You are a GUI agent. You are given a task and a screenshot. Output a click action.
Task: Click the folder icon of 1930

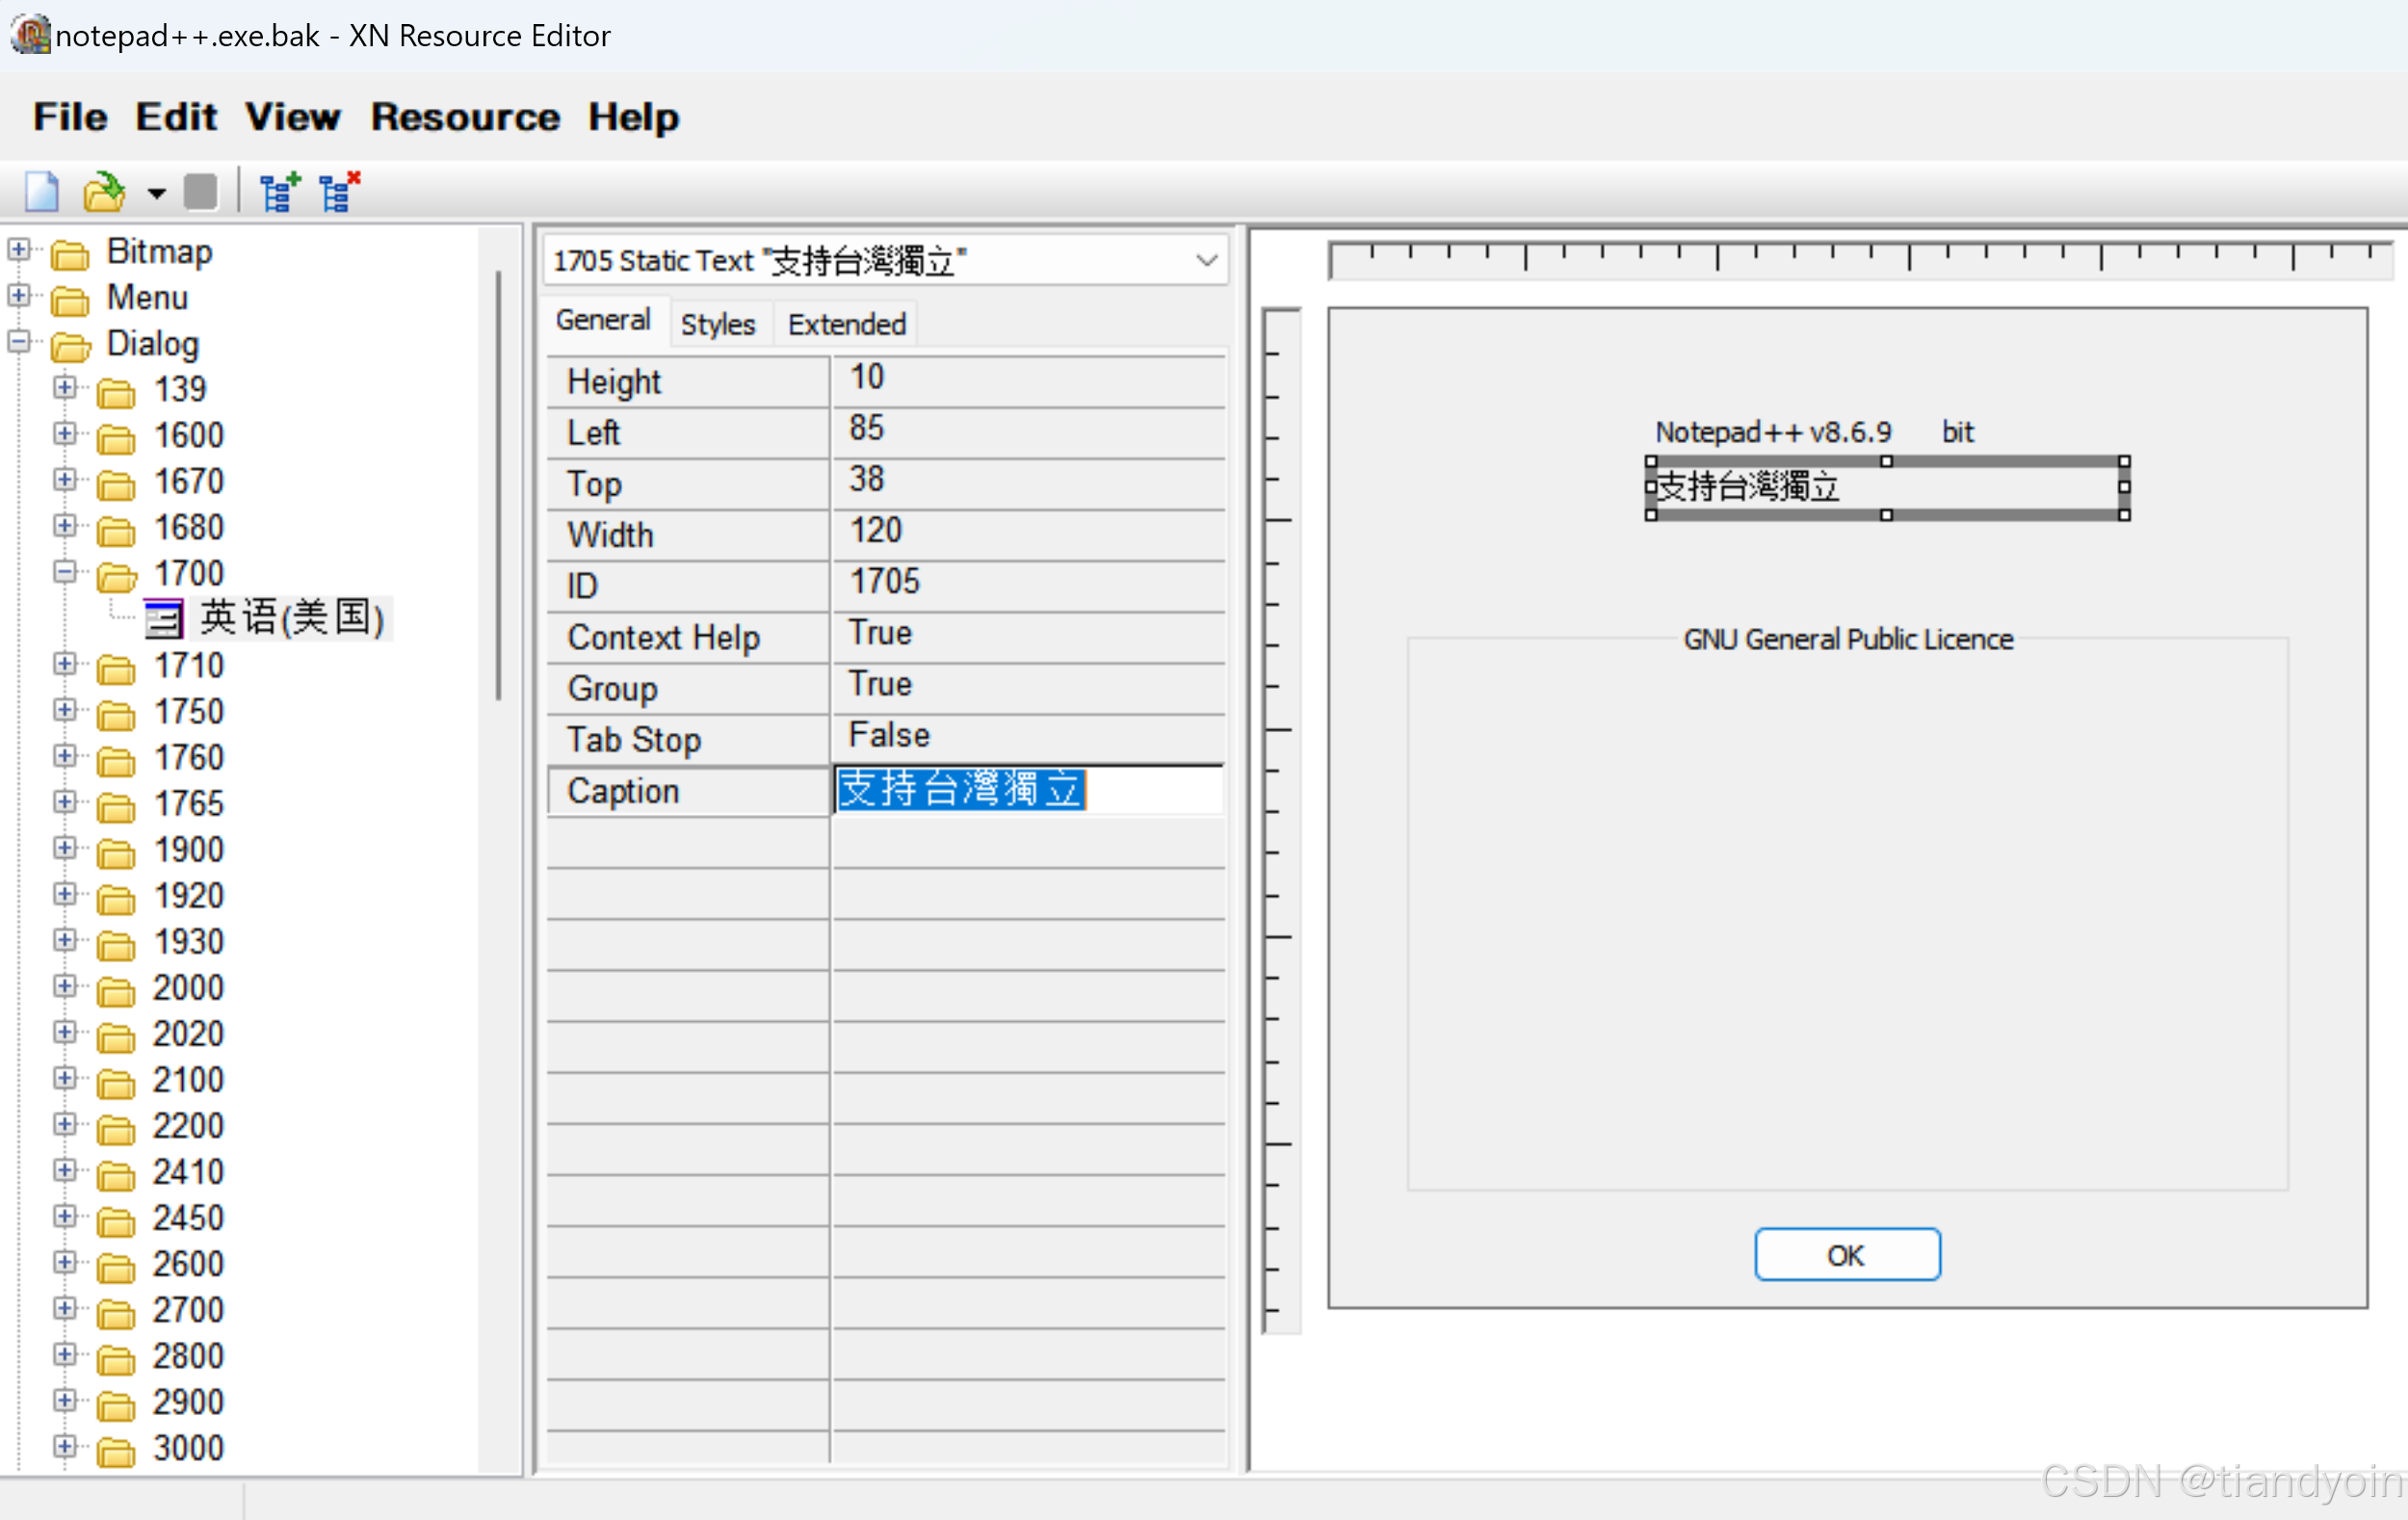[x=116, y=944]
